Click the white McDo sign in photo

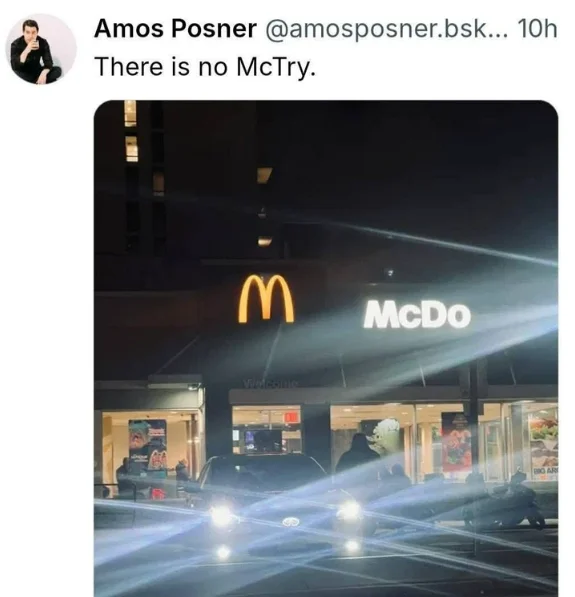click(417, 315)
